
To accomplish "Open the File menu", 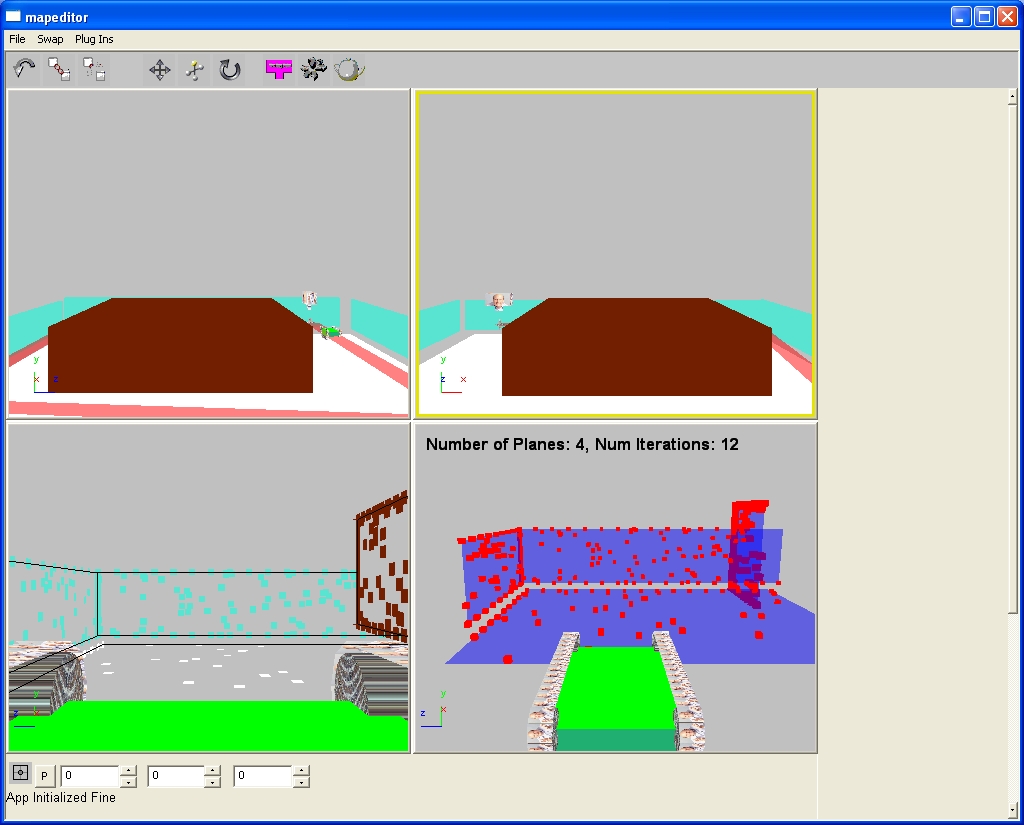I will coord(17,39).
